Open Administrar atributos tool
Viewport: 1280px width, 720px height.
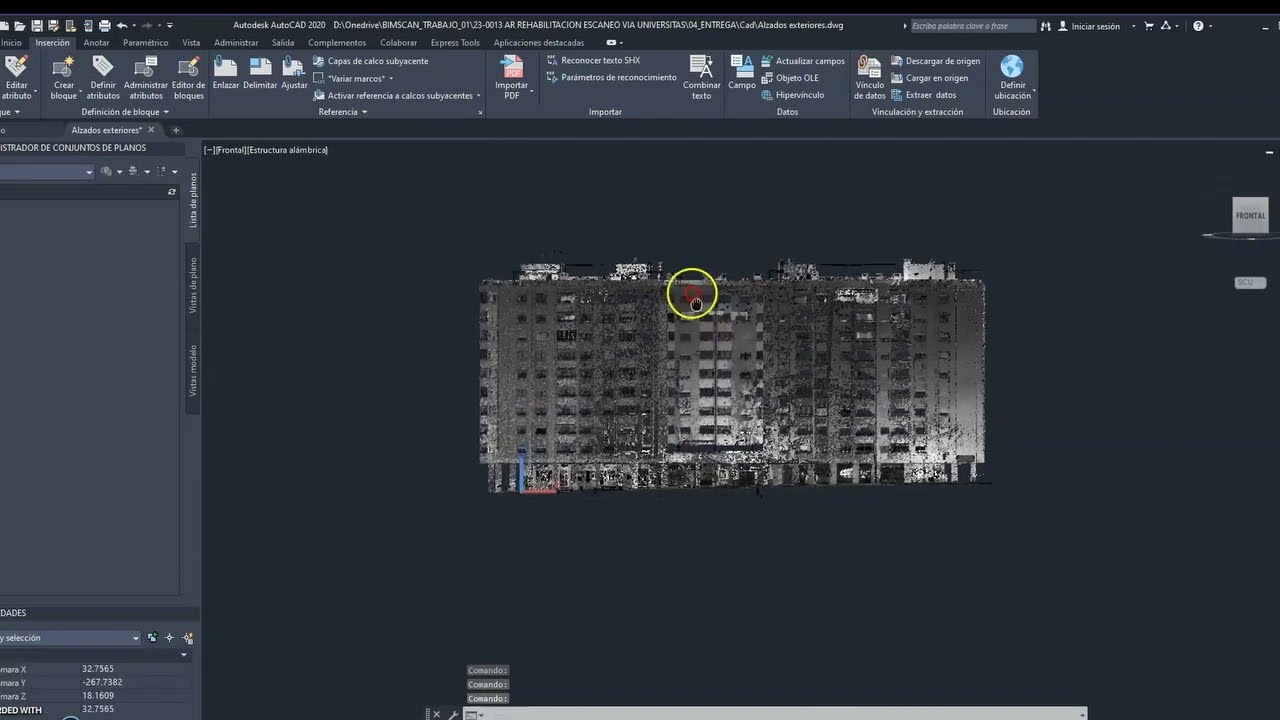click(x=146, y=77)
